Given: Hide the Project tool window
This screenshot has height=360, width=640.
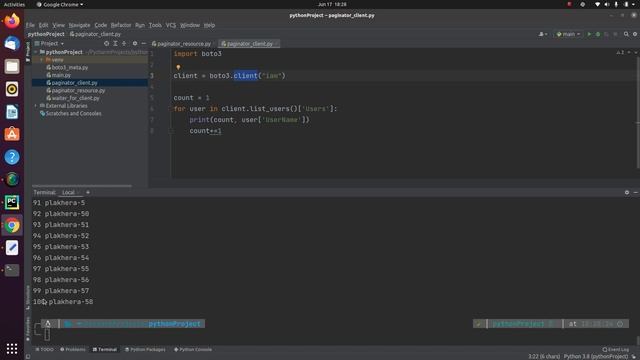Looking at the screenshot, I should click(x=144, y=43).
